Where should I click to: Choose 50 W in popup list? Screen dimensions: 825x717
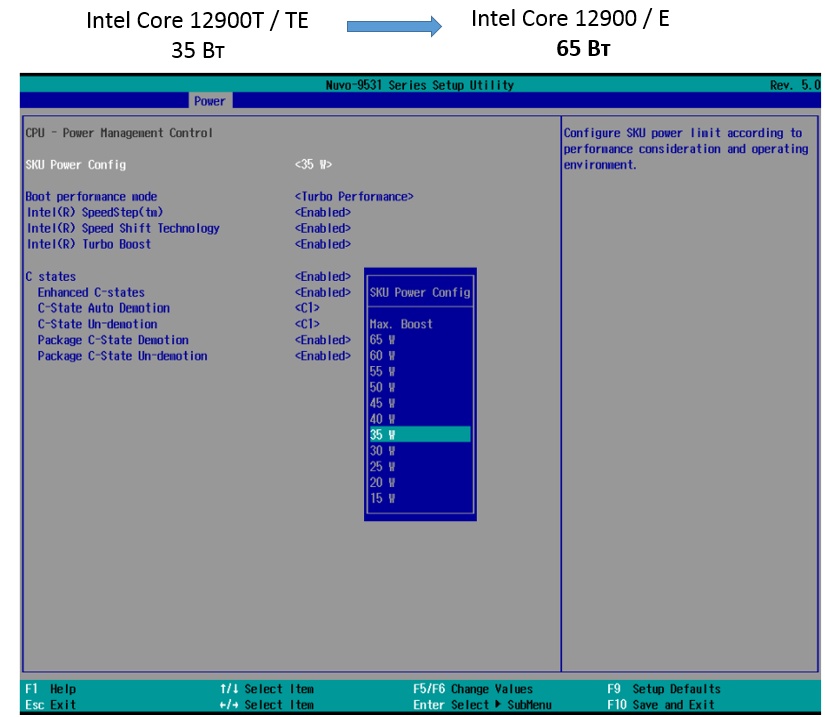click(383, 387)
